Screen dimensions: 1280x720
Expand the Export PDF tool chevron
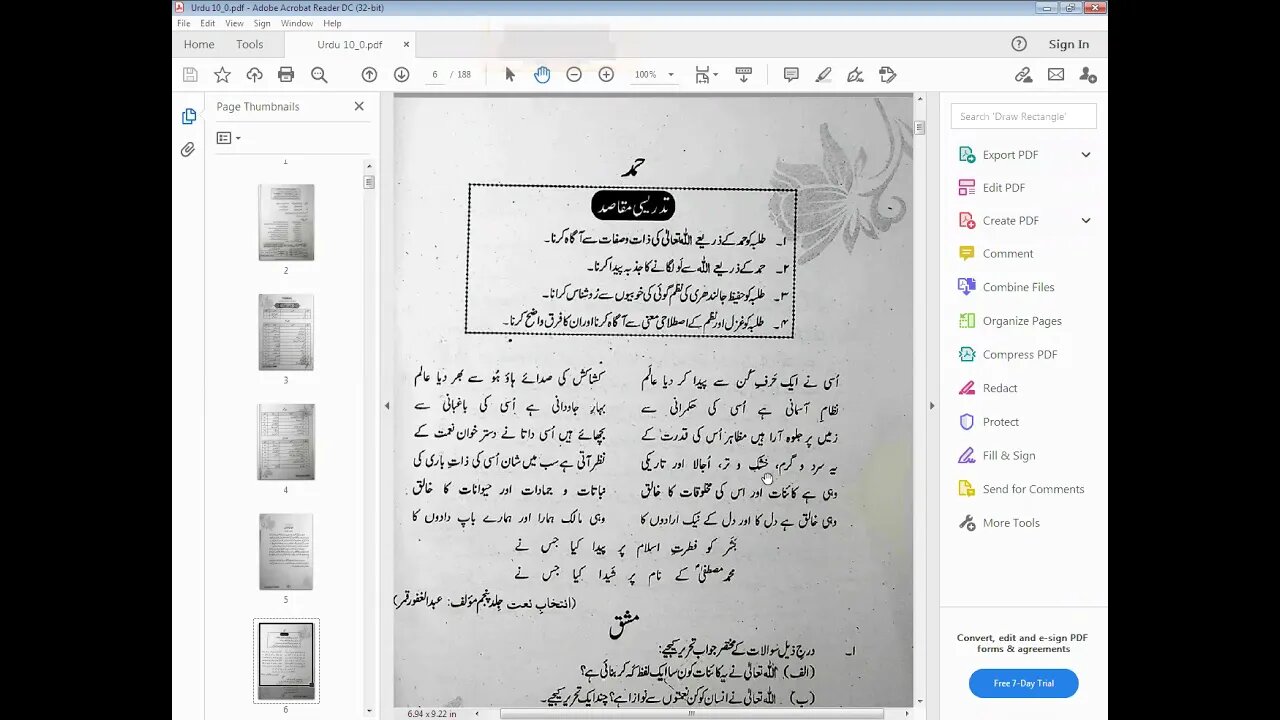point(1086,155)
